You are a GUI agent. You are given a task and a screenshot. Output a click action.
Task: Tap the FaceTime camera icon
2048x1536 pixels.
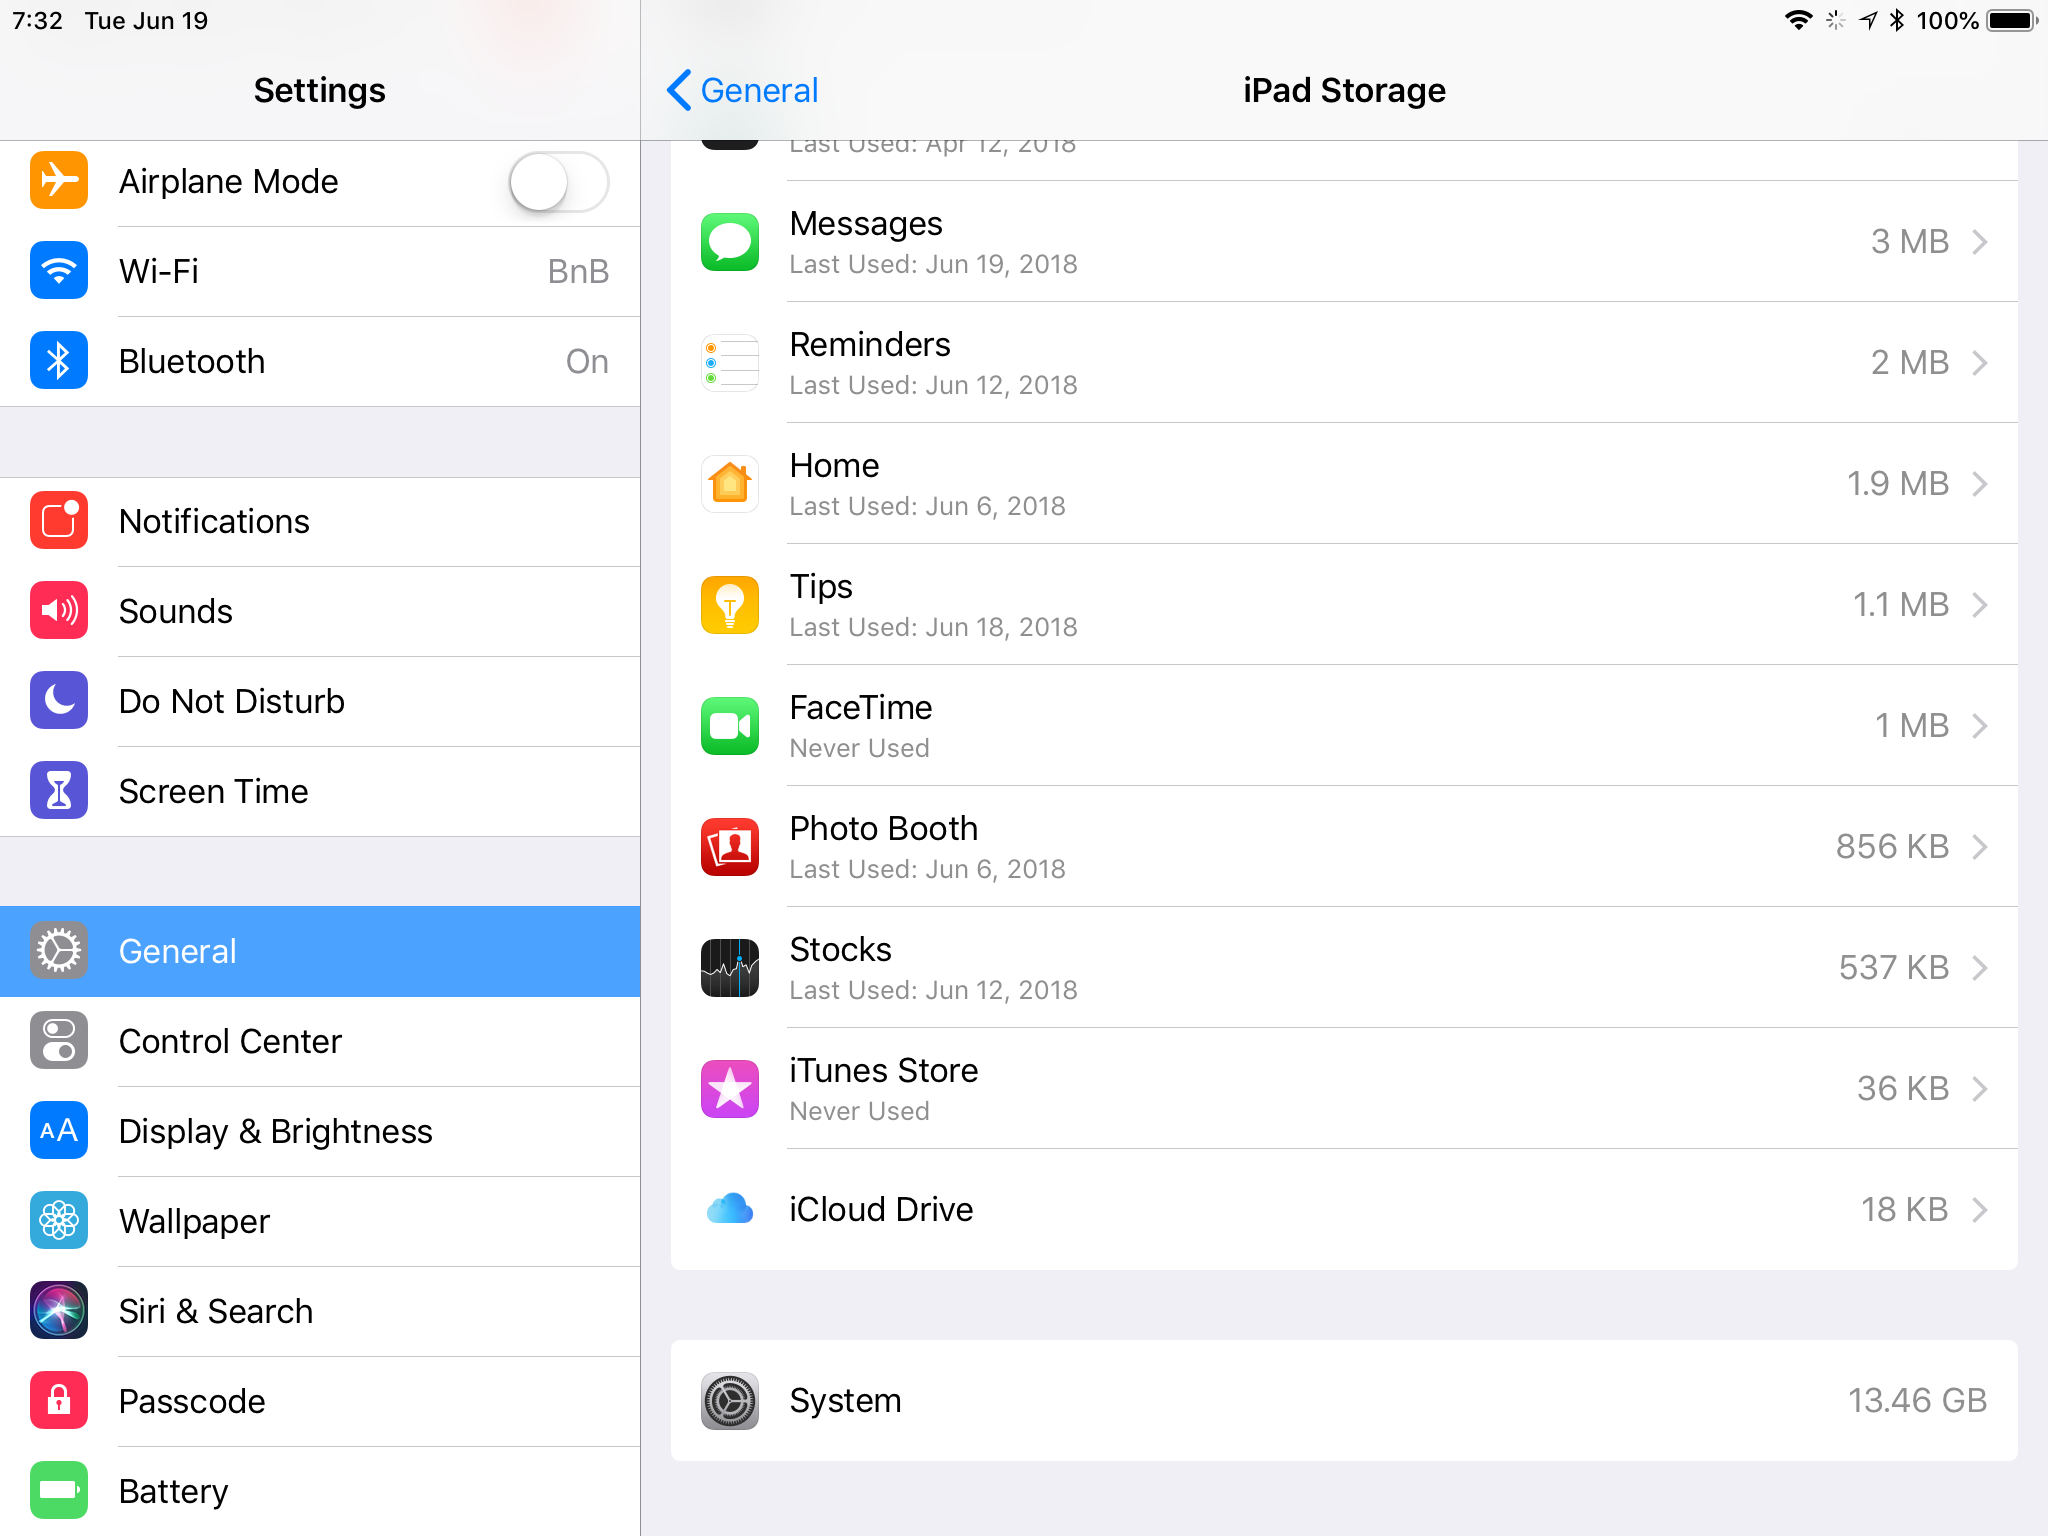[730, 726]
